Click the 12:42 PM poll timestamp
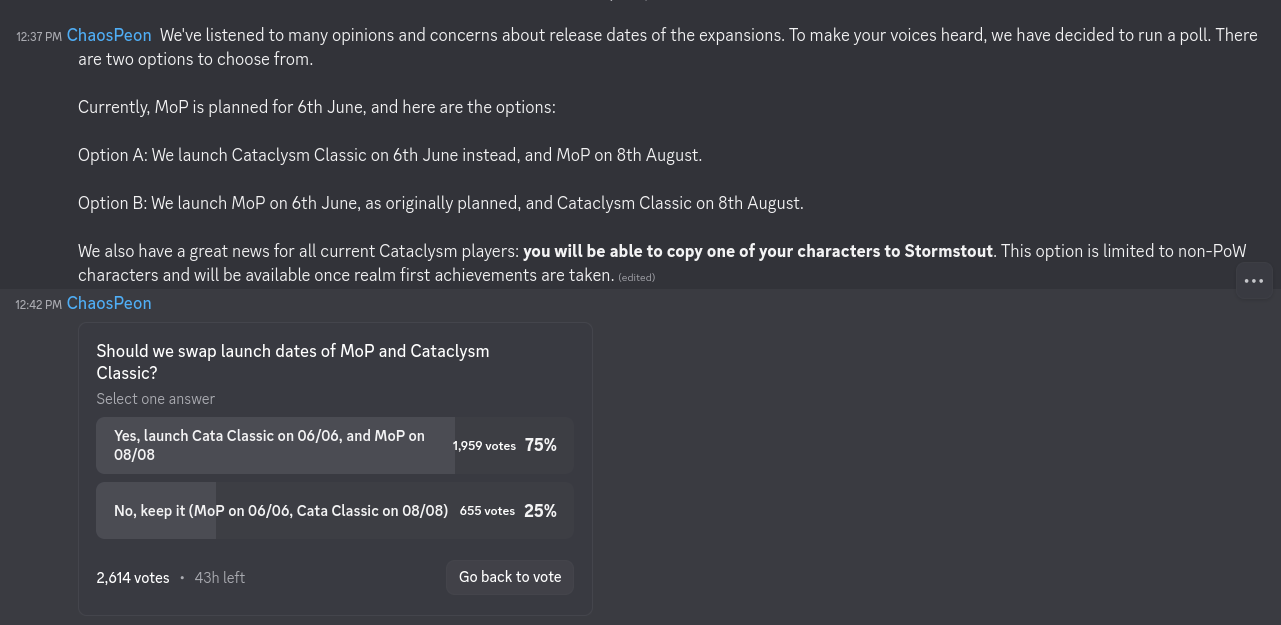Screen dimensions: 1281x625 pyautogui.click(x=39, y=304)
